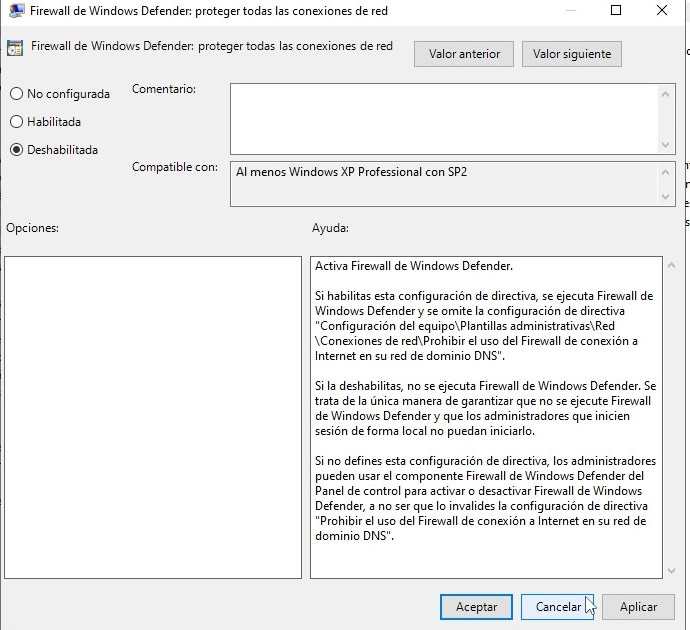Enable the policy with the Habilitada option
The image size is (690, 630).
(x=16, y=122)
